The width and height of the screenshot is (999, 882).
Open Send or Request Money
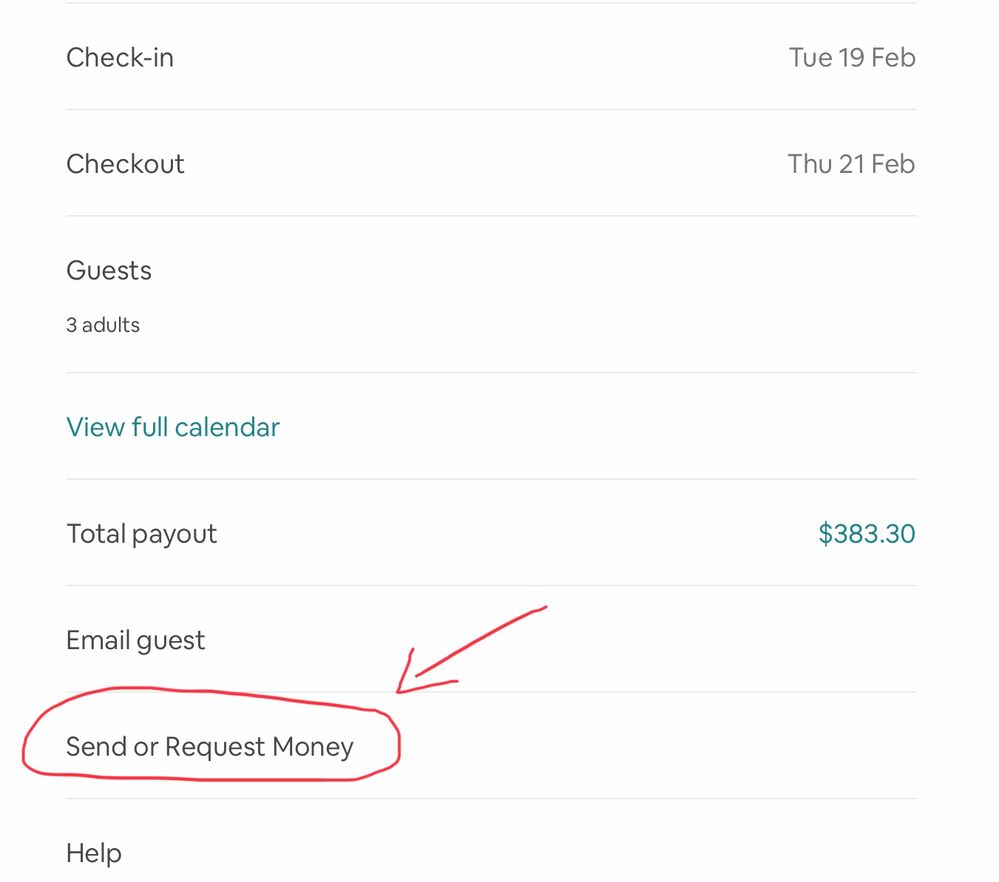click(x=209, y=747)
